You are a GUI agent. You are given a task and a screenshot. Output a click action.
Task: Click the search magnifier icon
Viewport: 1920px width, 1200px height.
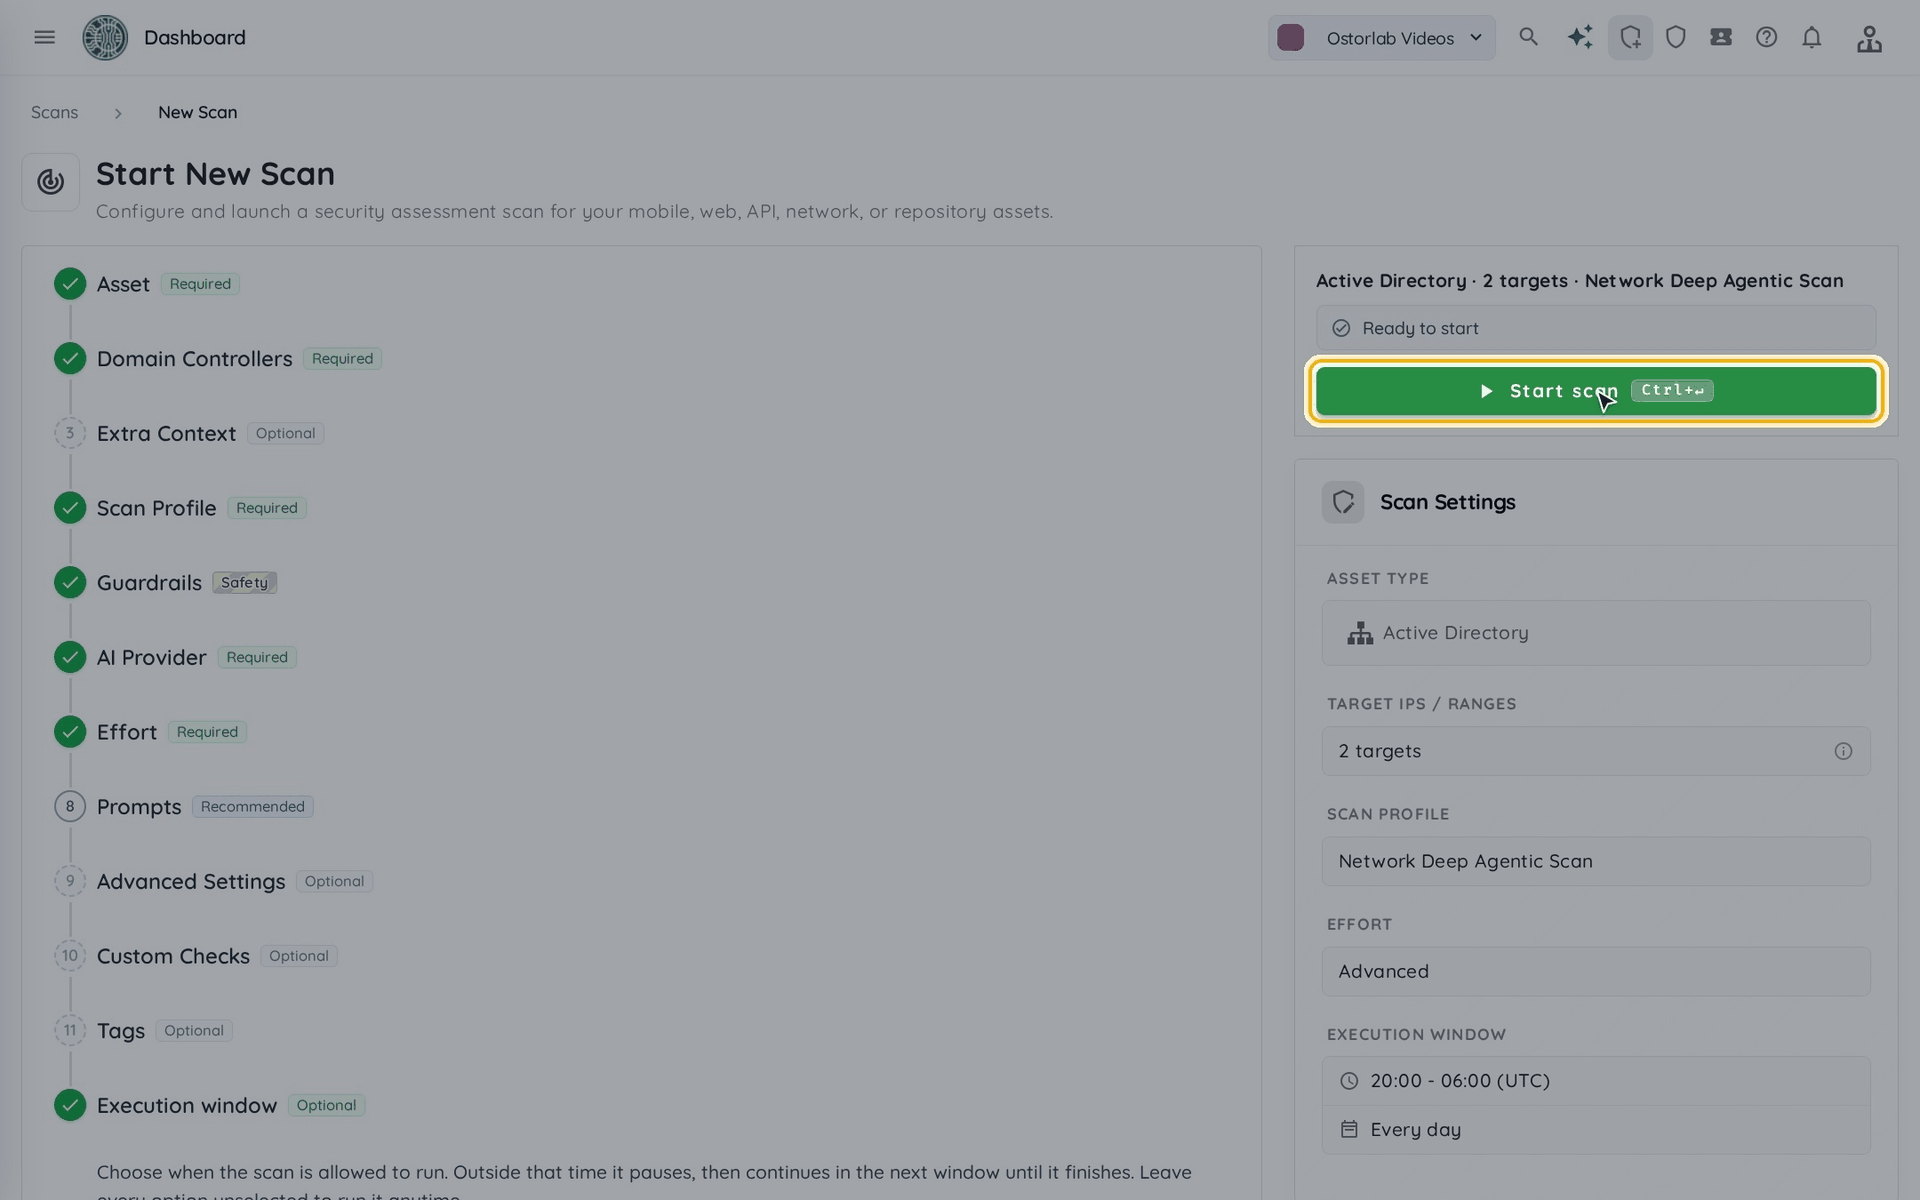point(1528,37)
